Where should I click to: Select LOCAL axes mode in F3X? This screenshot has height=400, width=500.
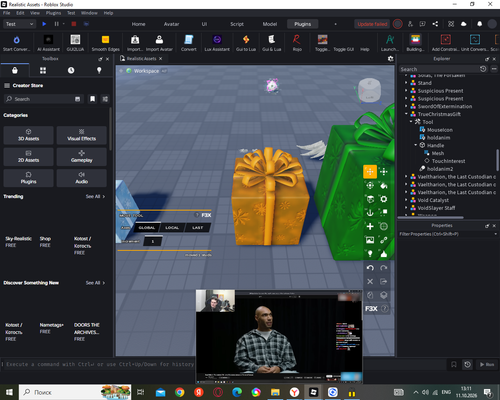172,228
